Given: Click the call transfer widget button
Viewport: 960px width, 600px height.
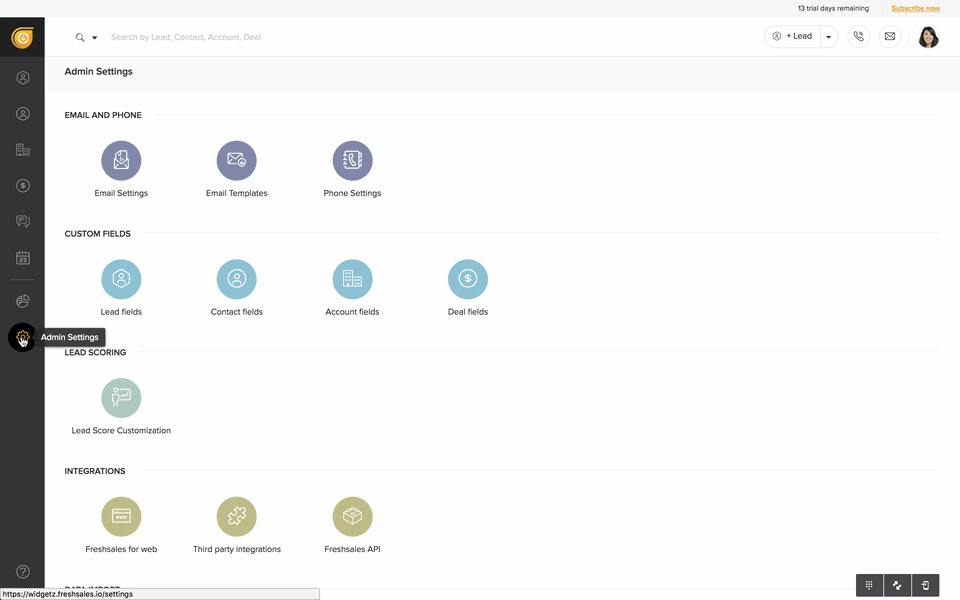Looking at the screenshot, I should coord(897,586).
